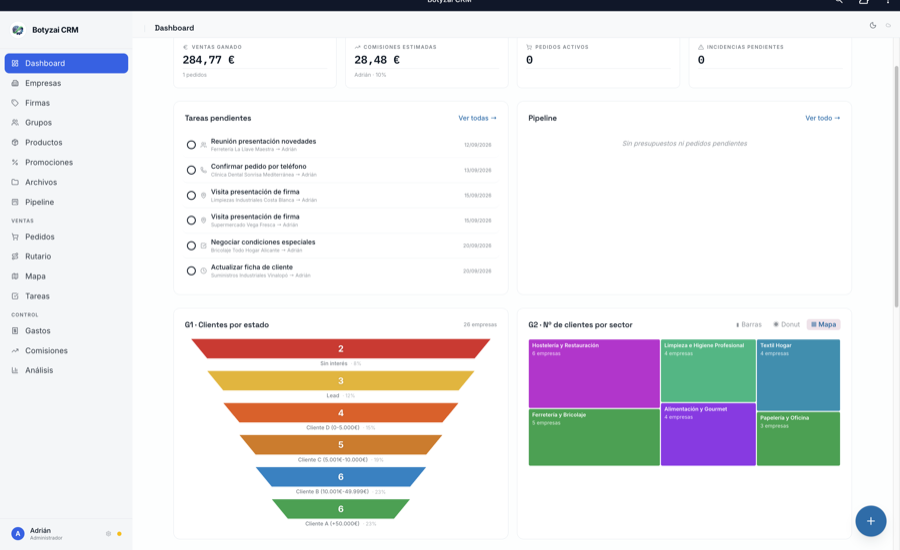This screenshot has height=550, width=900.
Task: Click the blue A user avatar
Action: [x=18, y=533]
